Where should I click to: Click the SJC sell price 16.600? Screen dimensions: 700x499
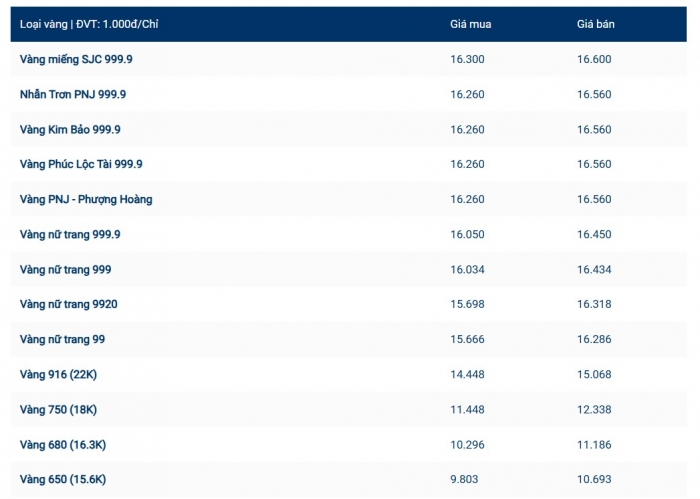coord(594,59)
